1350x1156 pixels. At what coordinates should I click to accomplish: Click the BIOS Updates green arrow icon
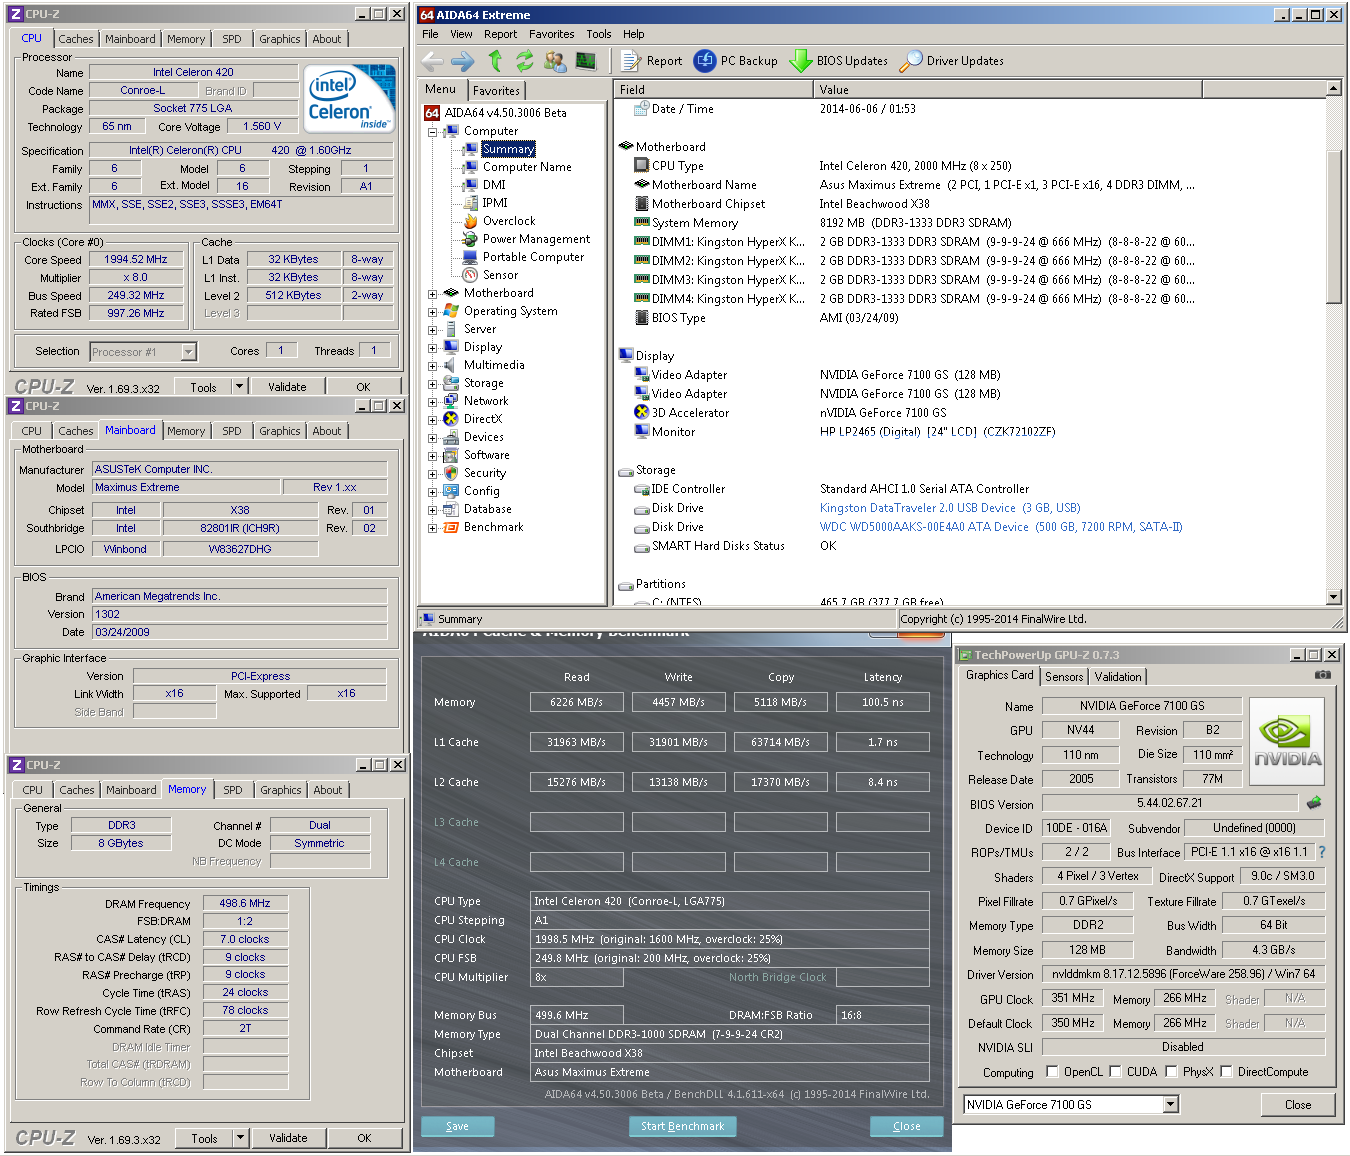click(800, 61)
